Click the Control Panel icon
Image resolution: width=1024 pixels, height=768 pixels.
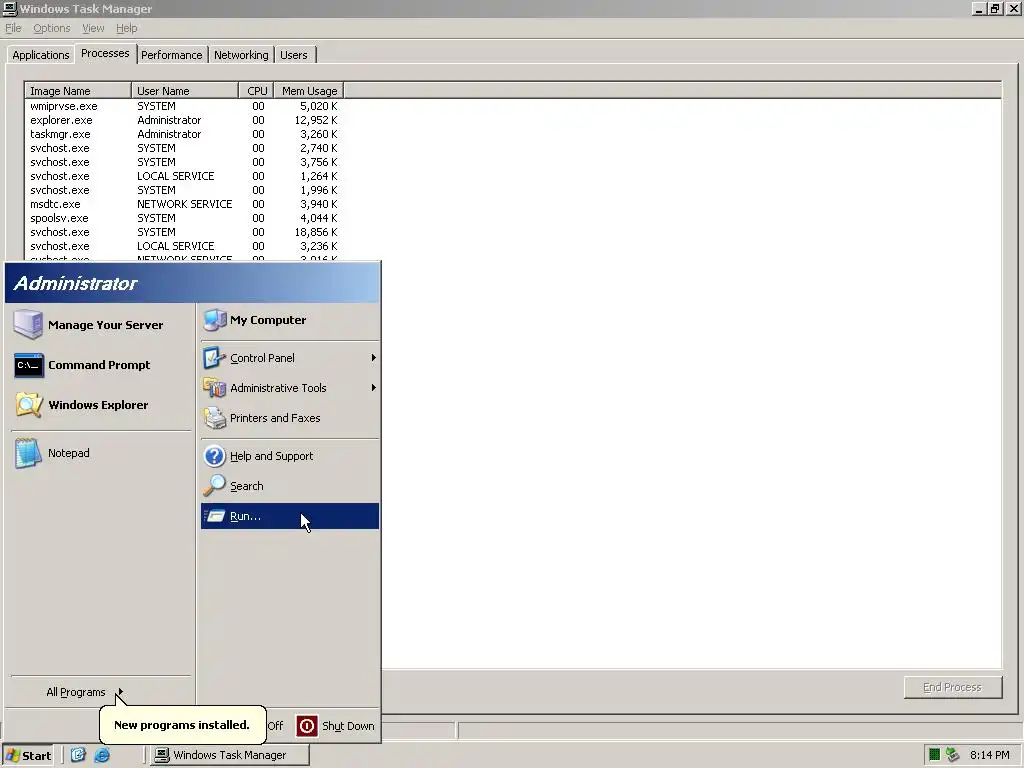tap(214, 358)
